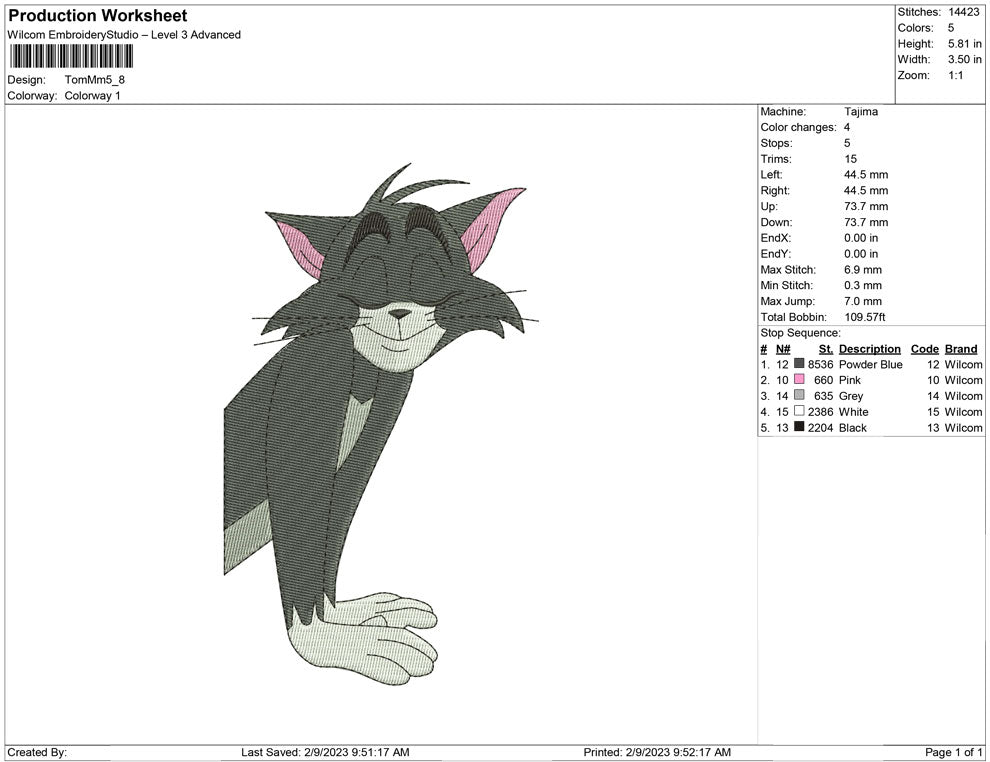Click the stitch count 8536
This screenshot has width=990, height=762.
(821, 364)
